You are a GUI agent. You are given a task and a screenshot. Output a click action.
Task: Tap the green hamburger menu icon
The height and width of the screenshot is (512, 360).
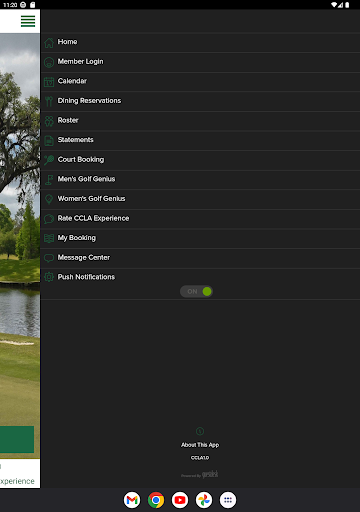pos(28,21)
